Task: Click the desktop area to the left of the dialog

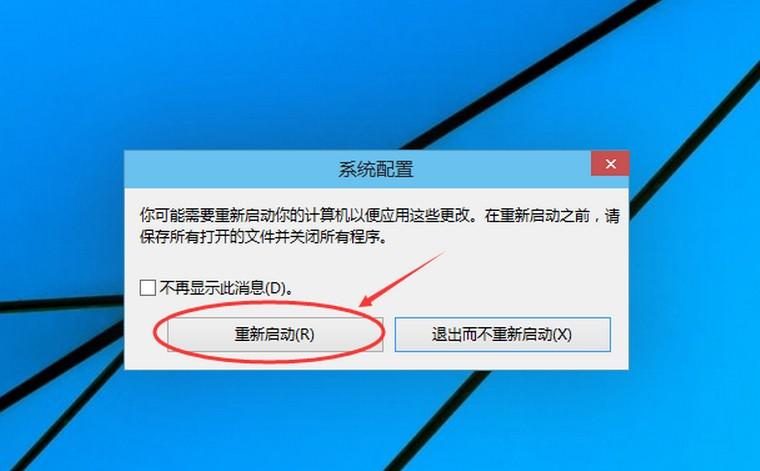Action: [x=62, y=260]
